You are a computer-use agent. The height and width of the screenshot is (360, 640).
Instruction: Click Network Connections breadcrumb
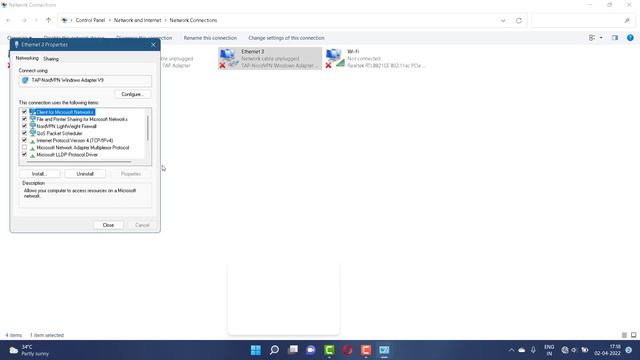point(193,20)
